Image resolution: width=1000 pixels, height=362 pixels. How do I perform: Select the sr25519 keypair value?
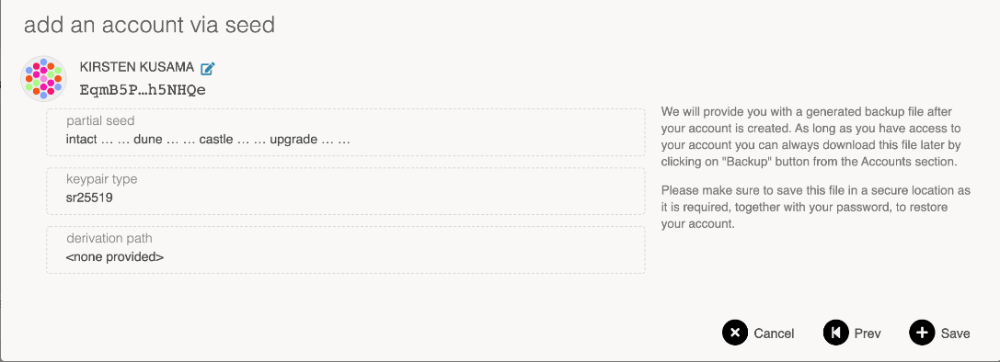point(89,198)
